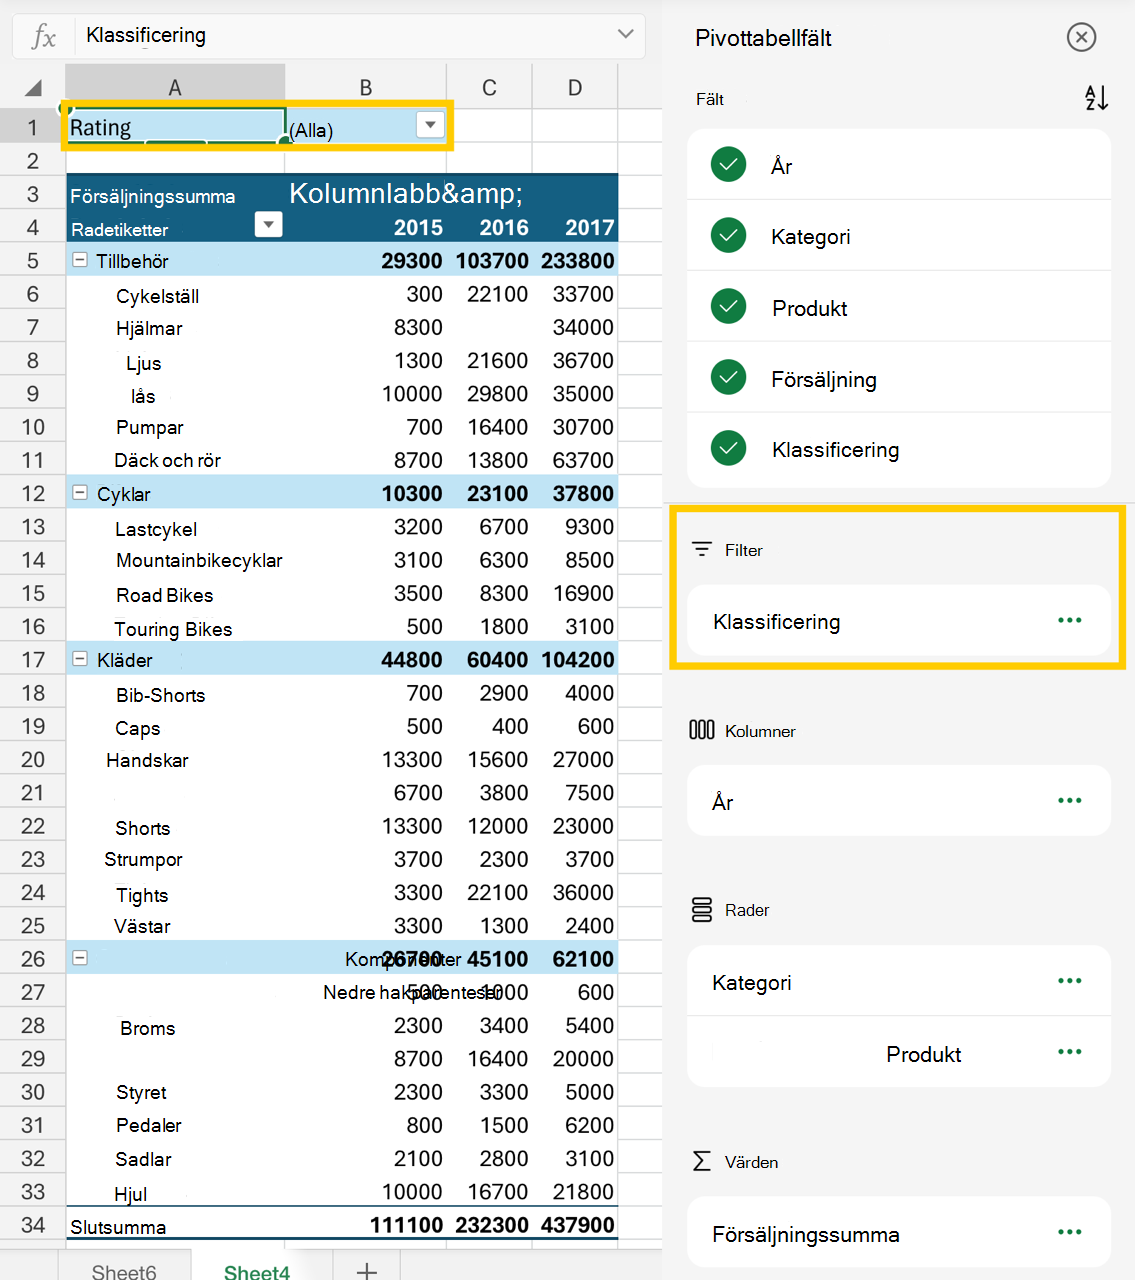Select the Road Bikes row label

(x=165, y=595)
